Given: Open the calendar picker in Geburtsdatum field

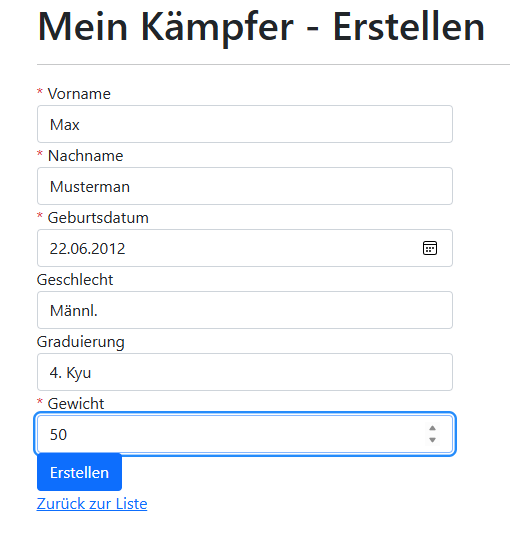Looking at the screenshot, I should click(x=430, y=248).
